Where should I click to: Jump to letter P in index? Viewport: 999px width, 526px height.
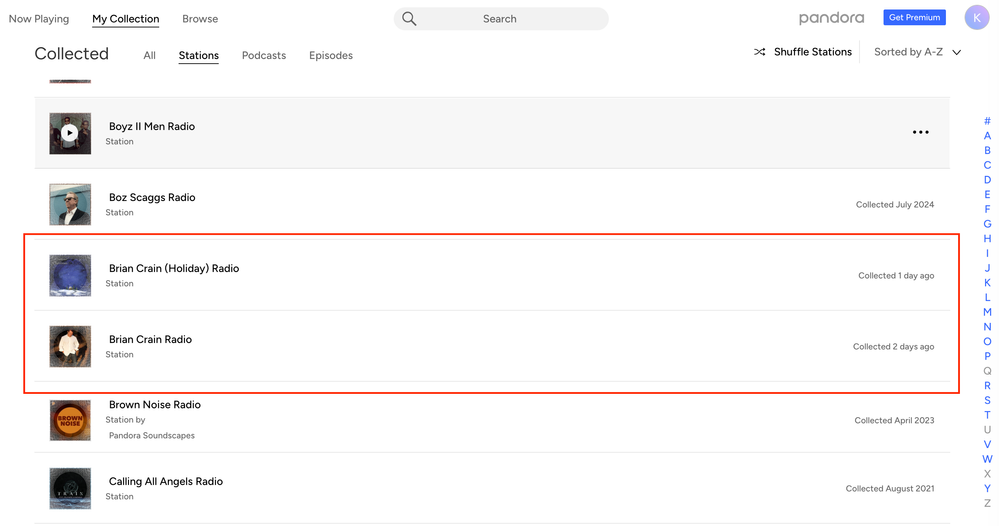tap(987, 356)
